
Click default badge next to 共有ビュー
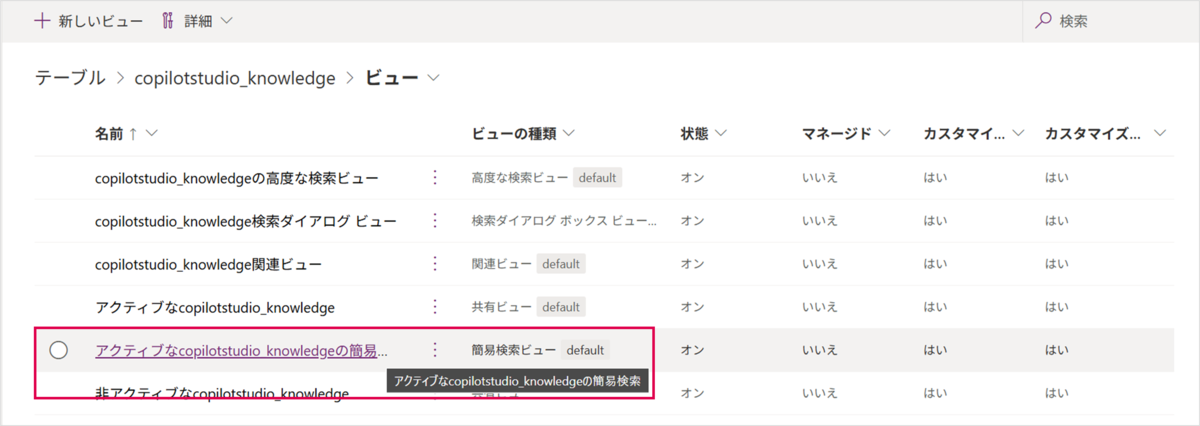[x=561, y=307]
